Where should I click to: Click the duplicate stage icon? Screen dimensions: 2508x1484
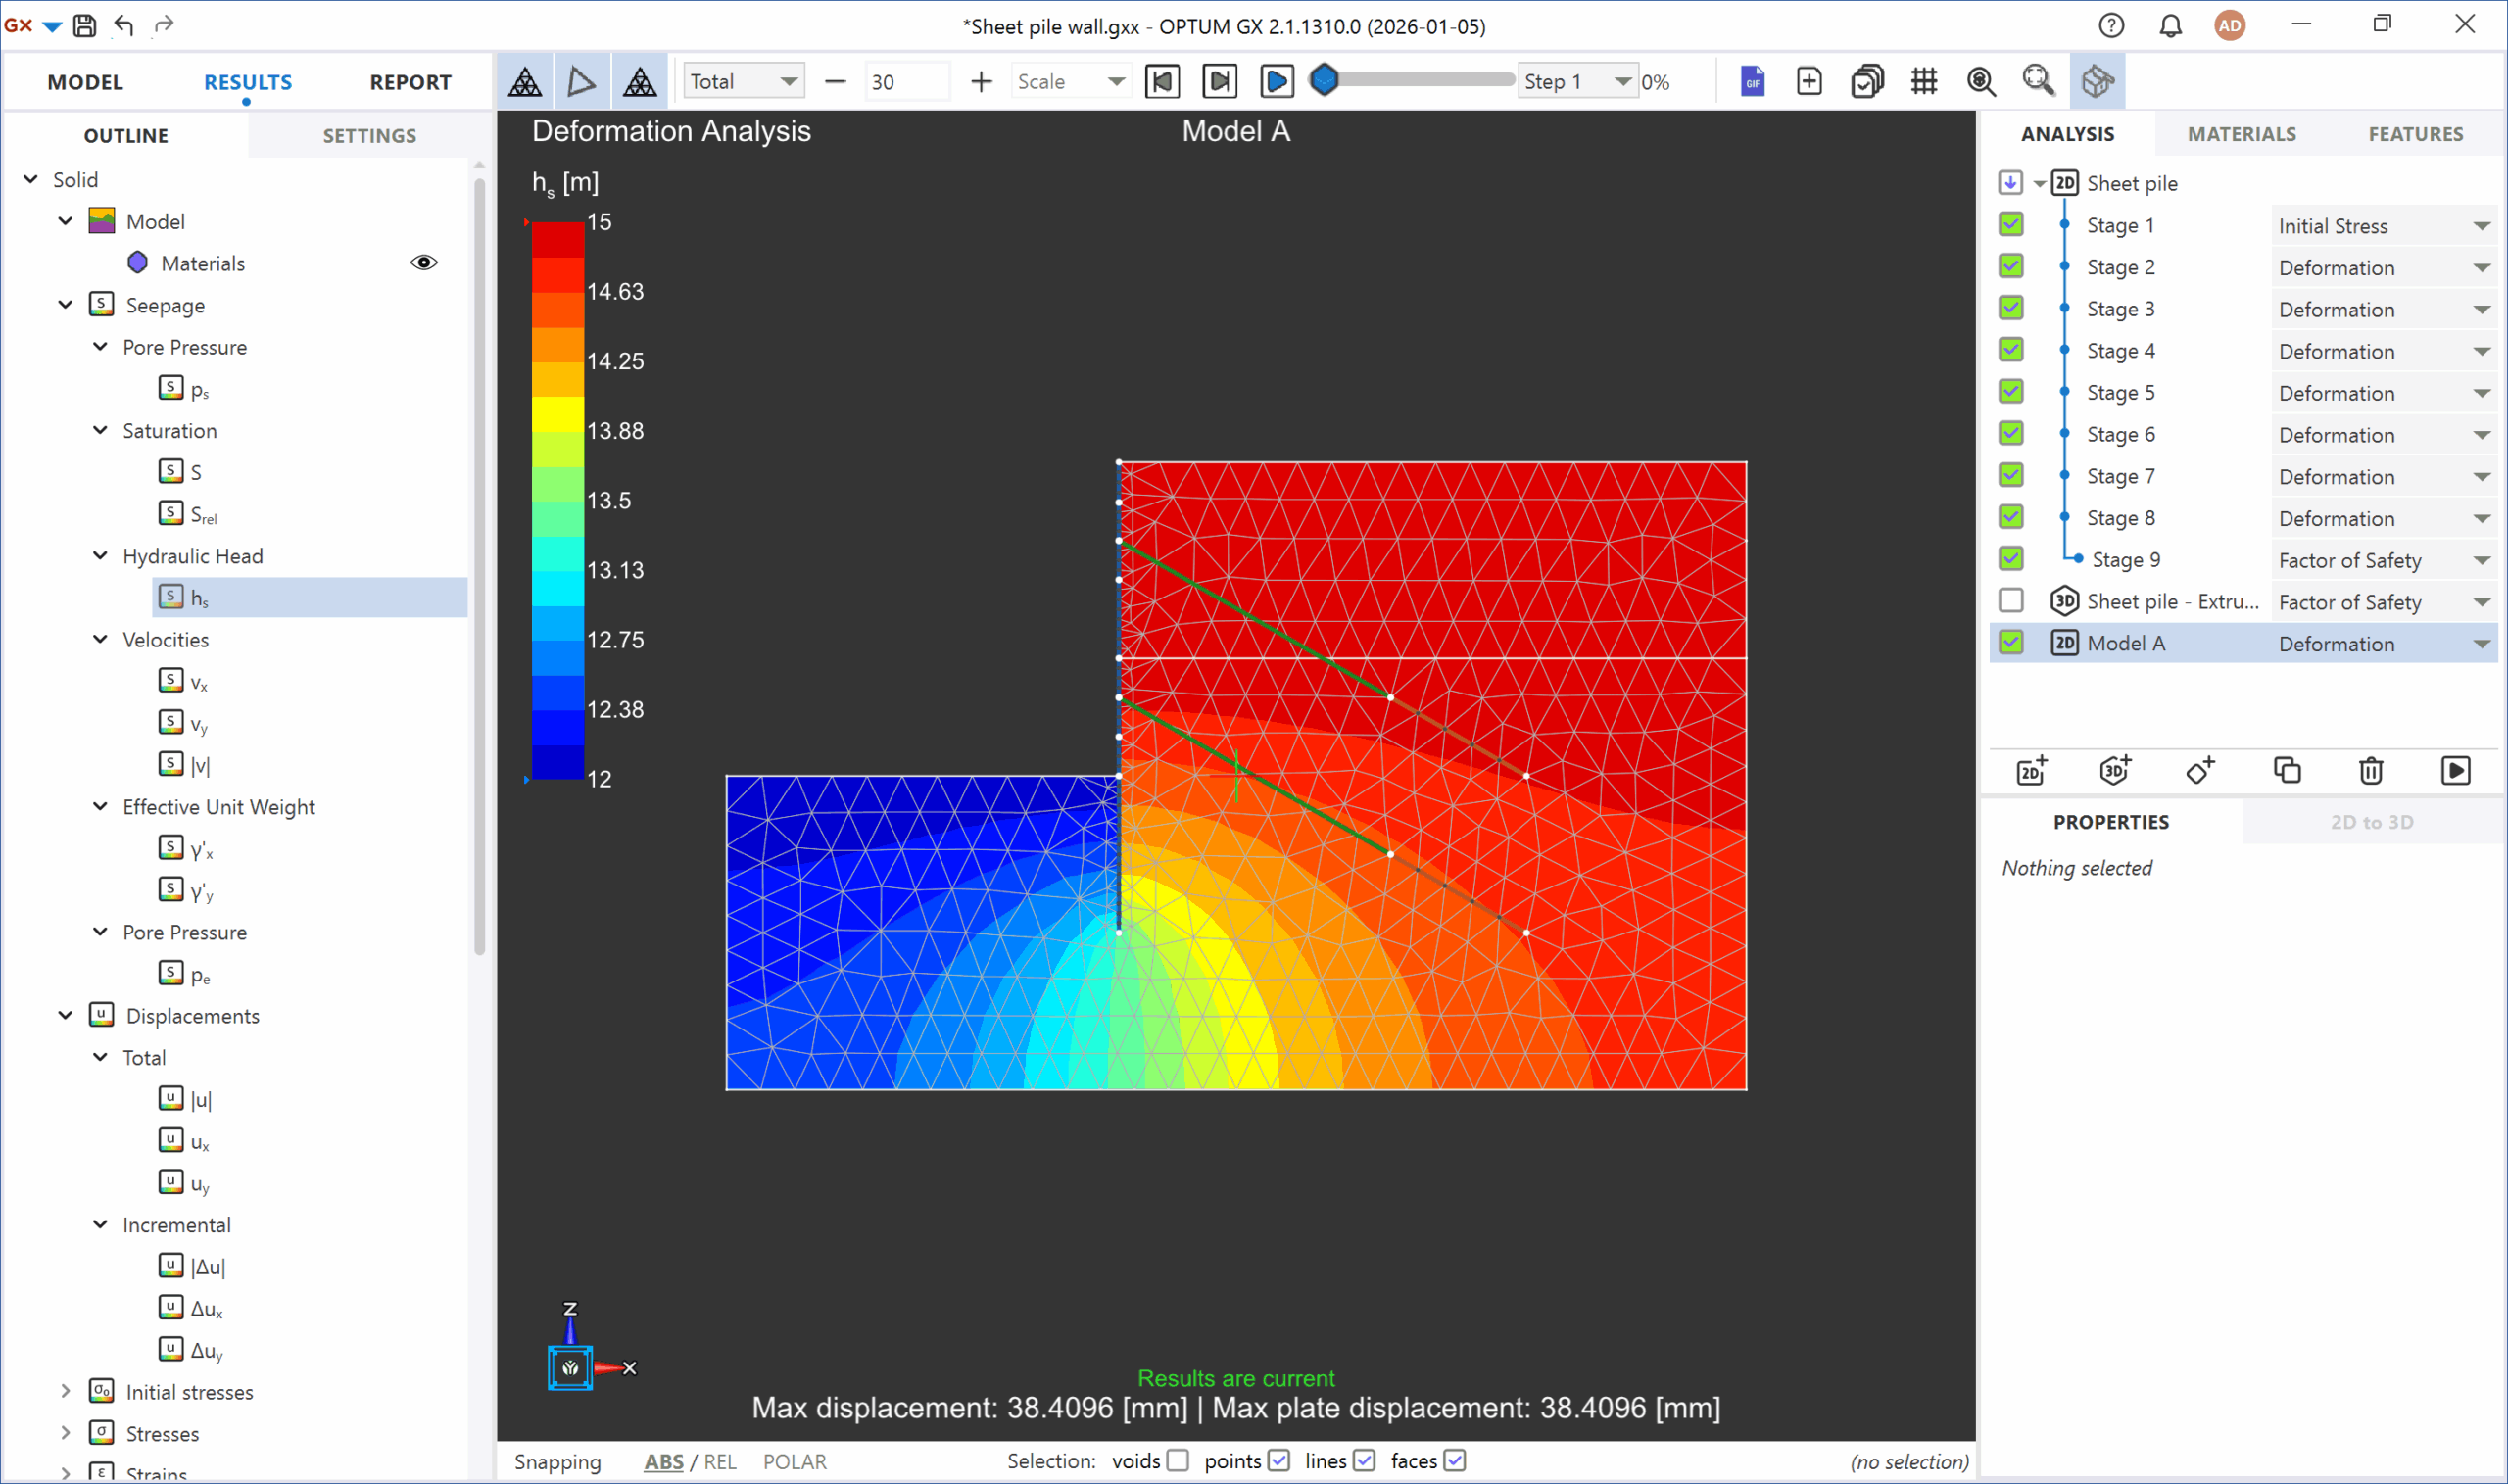click(2287, 770)
